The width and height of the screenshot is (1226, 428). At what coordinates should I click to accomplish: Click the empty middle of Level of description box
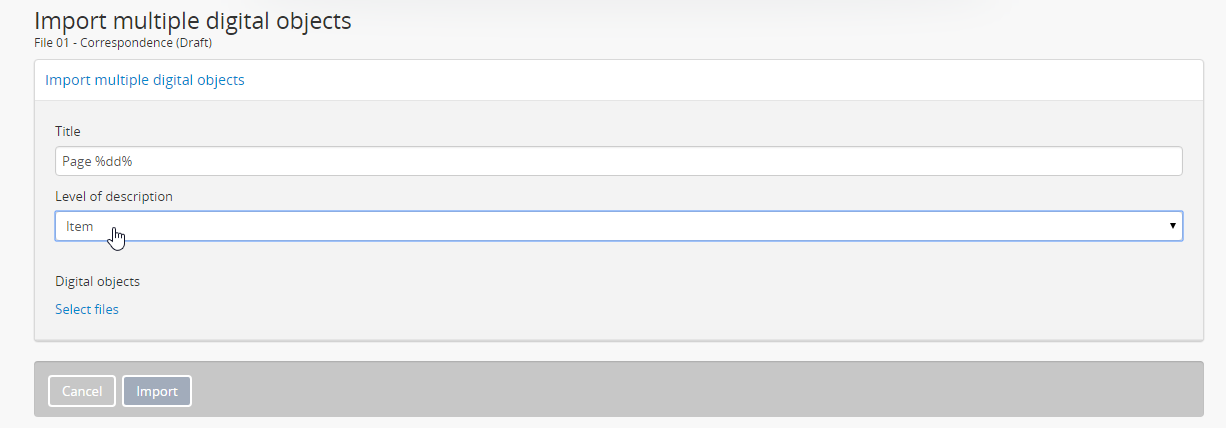(620, 226)
